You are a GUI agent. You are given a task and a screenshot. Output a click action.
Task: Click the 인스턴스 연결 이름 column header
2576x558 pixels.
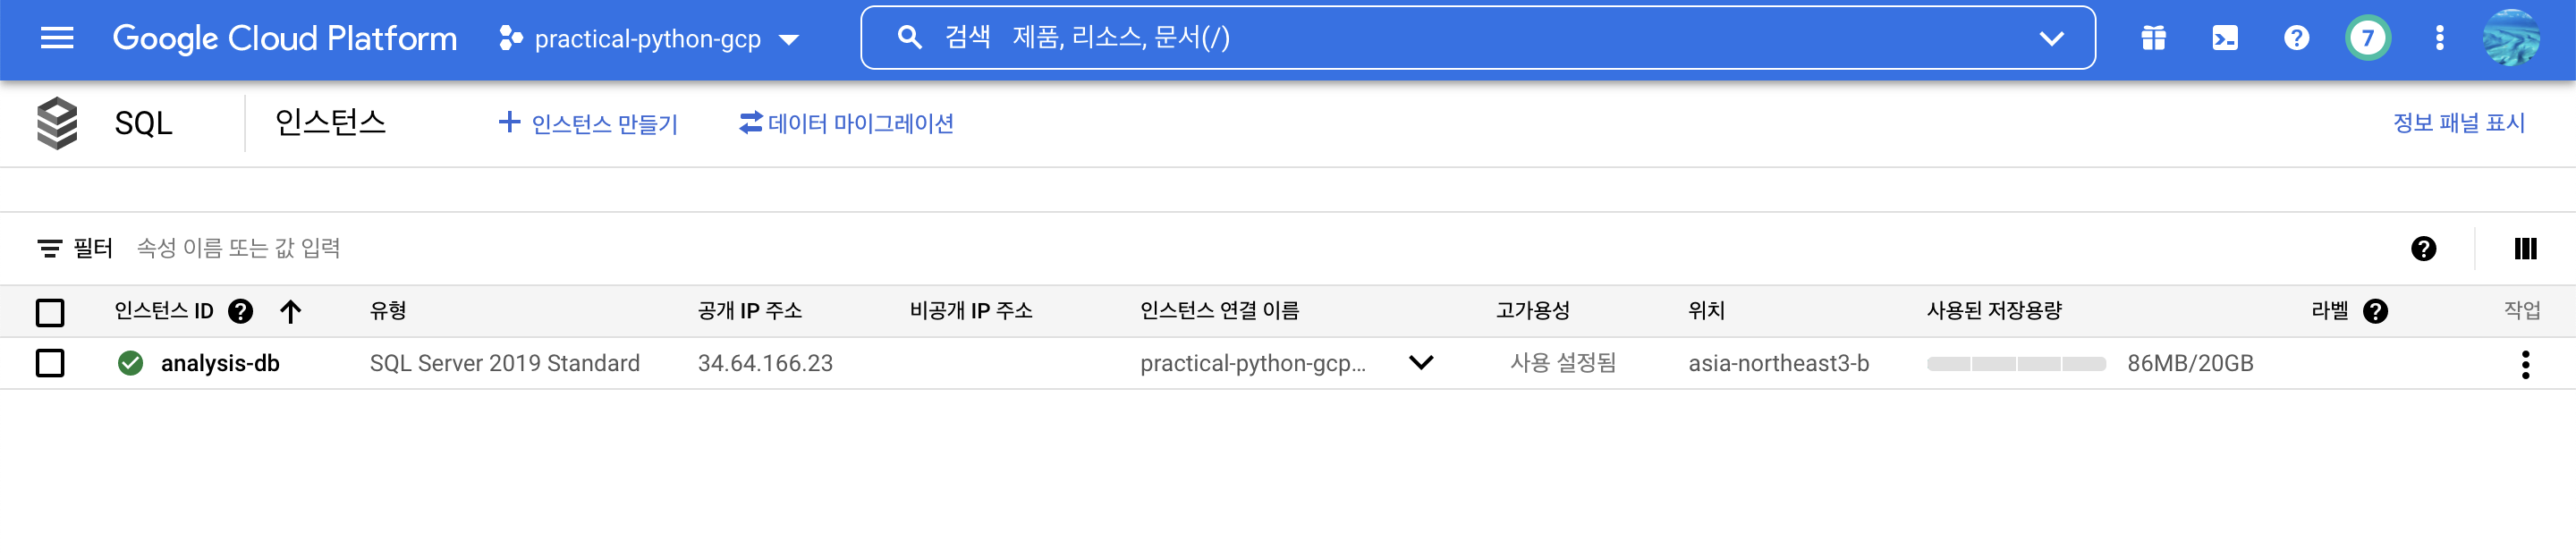(1219, 311)
